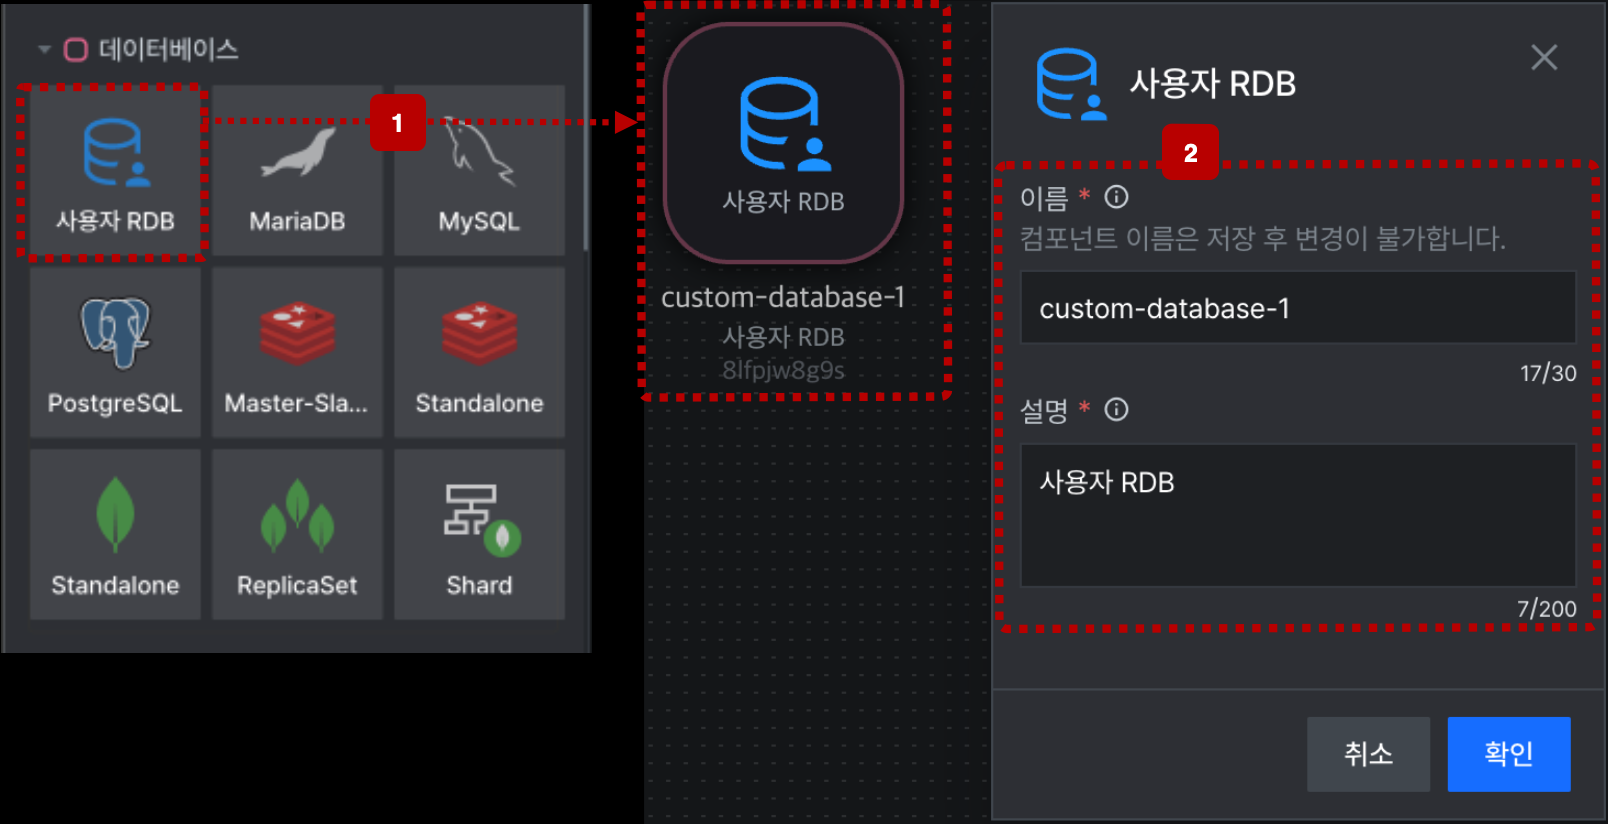Pick the MongoDB Shard component
The image size is (1608, 824).
pyautogui.click(x=479, y=534)
